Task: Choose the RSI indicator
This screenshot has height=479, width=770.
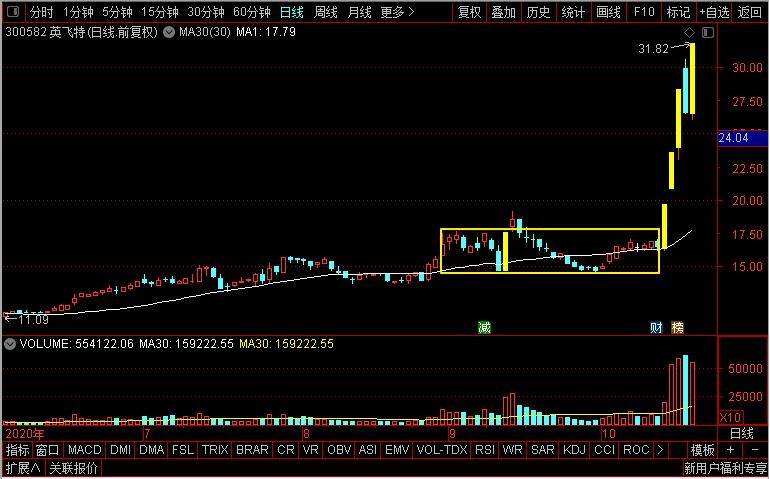Action: [485, 450]
